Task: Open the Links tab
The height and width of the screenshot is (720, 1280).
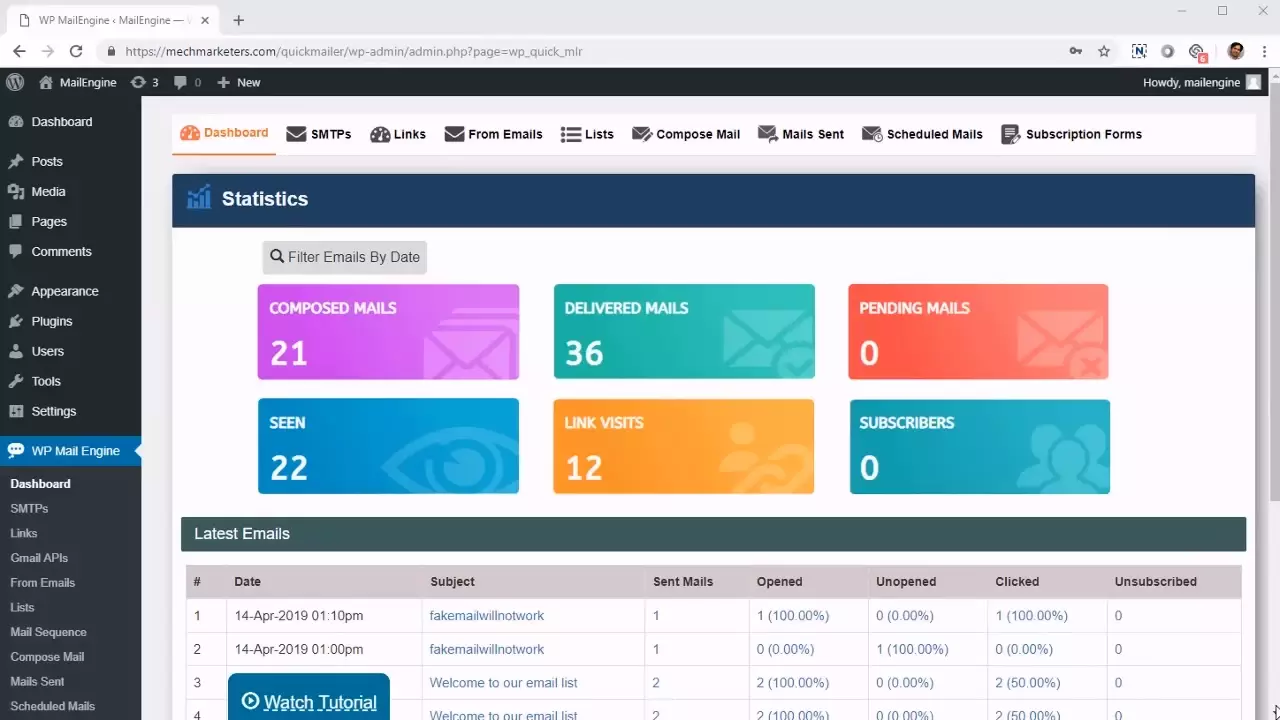Action: (398, 134)
